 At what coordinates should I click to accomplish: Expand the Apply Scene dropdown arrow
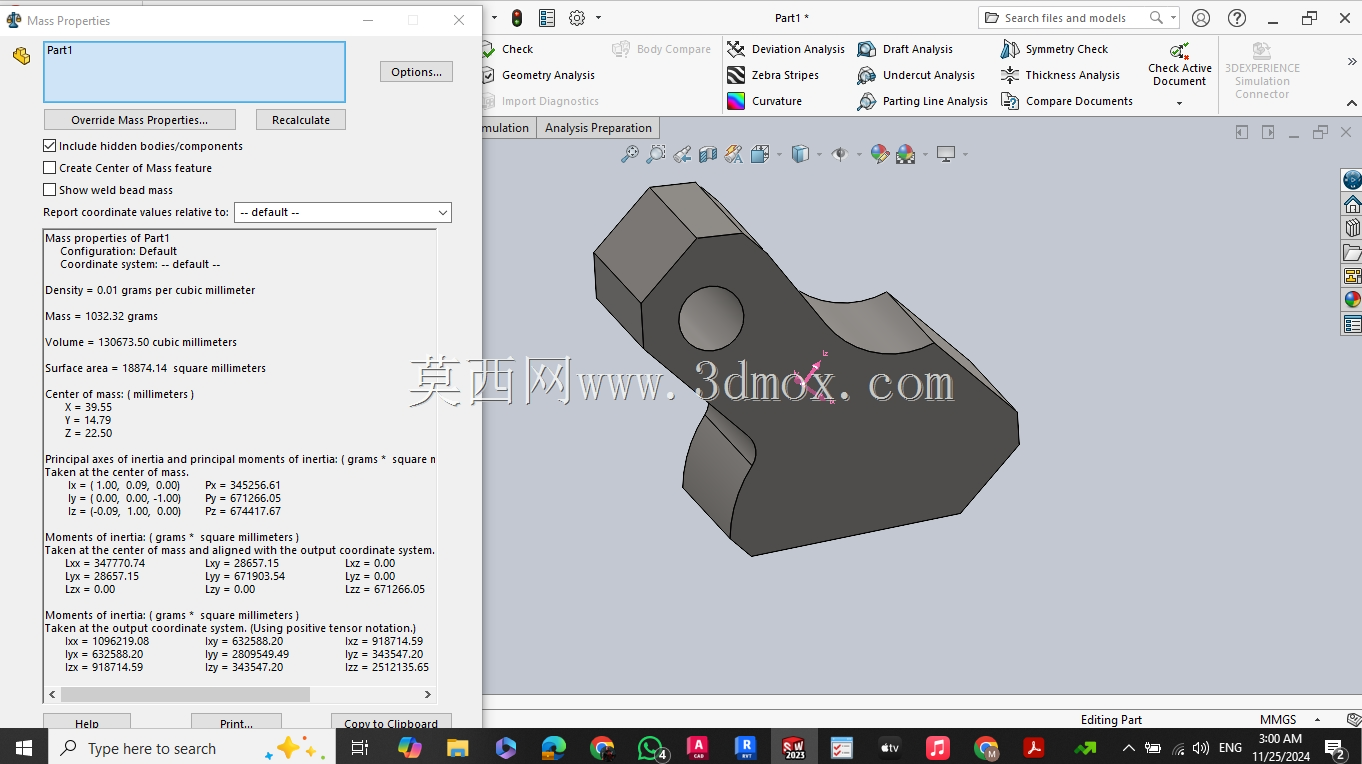925,154
